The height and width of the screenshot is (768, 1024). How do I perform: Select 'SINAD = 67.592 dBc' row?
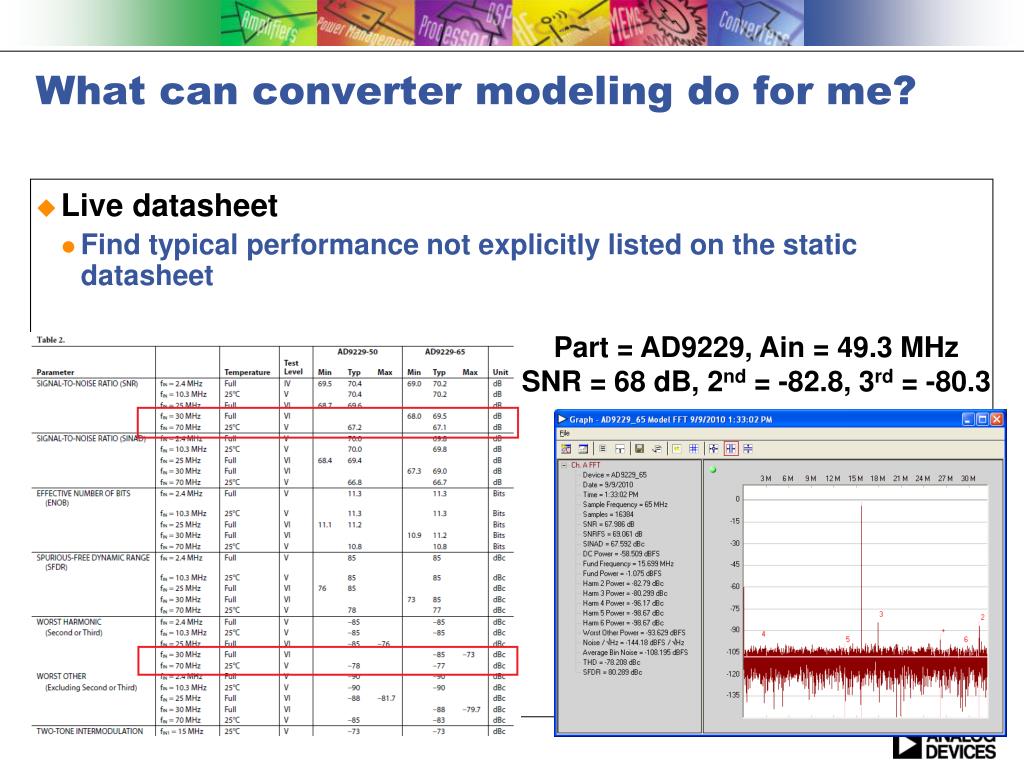613,543
